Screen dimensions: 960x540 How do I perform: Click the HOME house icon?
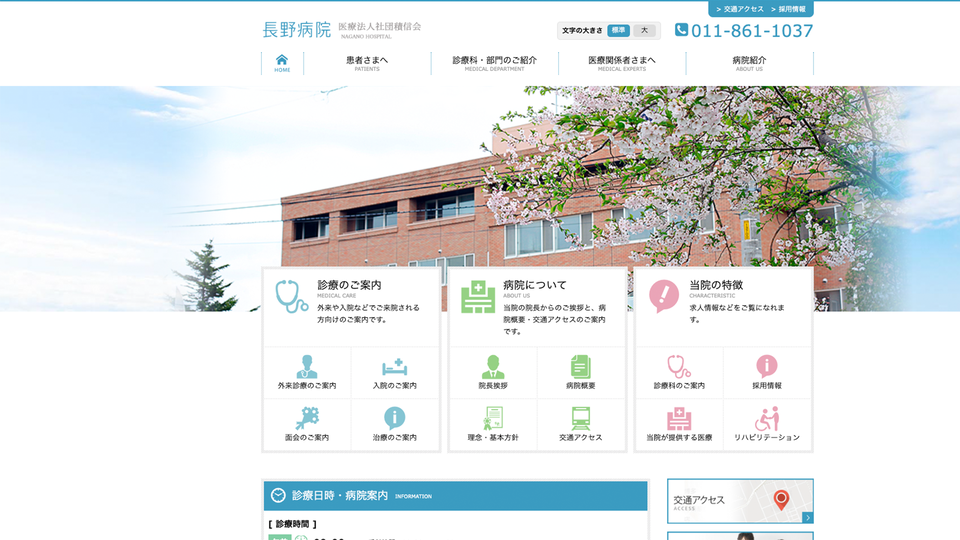[282, 62]
